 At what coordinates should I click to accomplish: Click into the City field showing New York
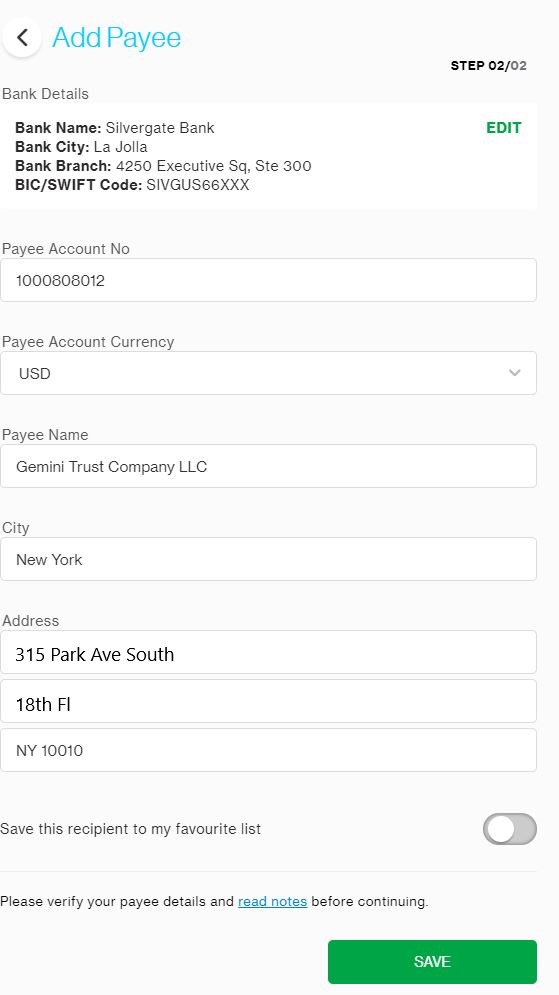click(268, 559)
